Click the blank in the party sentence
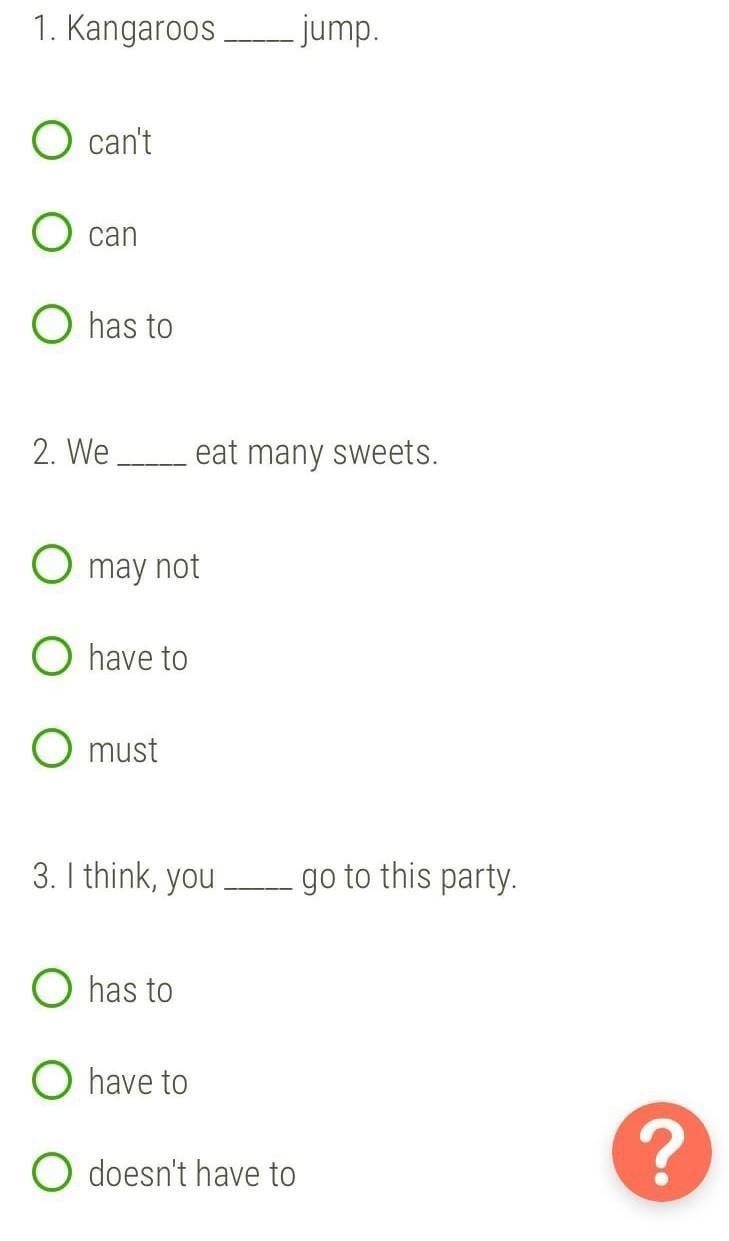This screenshot has width=729, height=1241. [x=259, y=887]
